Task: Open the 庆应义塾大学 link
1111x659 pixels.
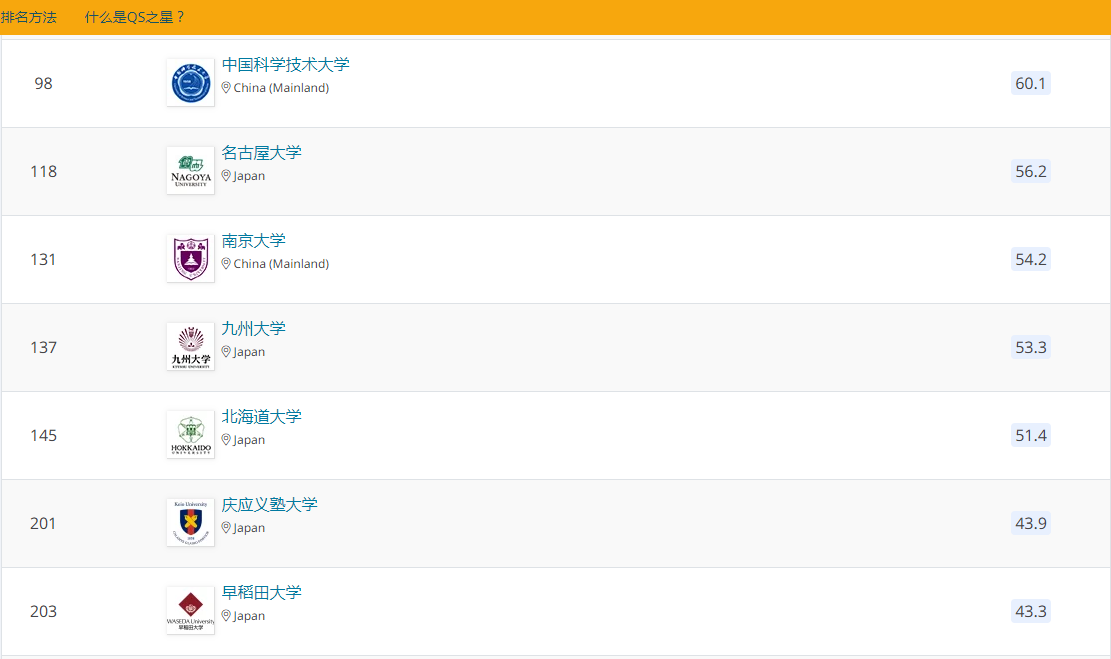Action: point(269,504)
